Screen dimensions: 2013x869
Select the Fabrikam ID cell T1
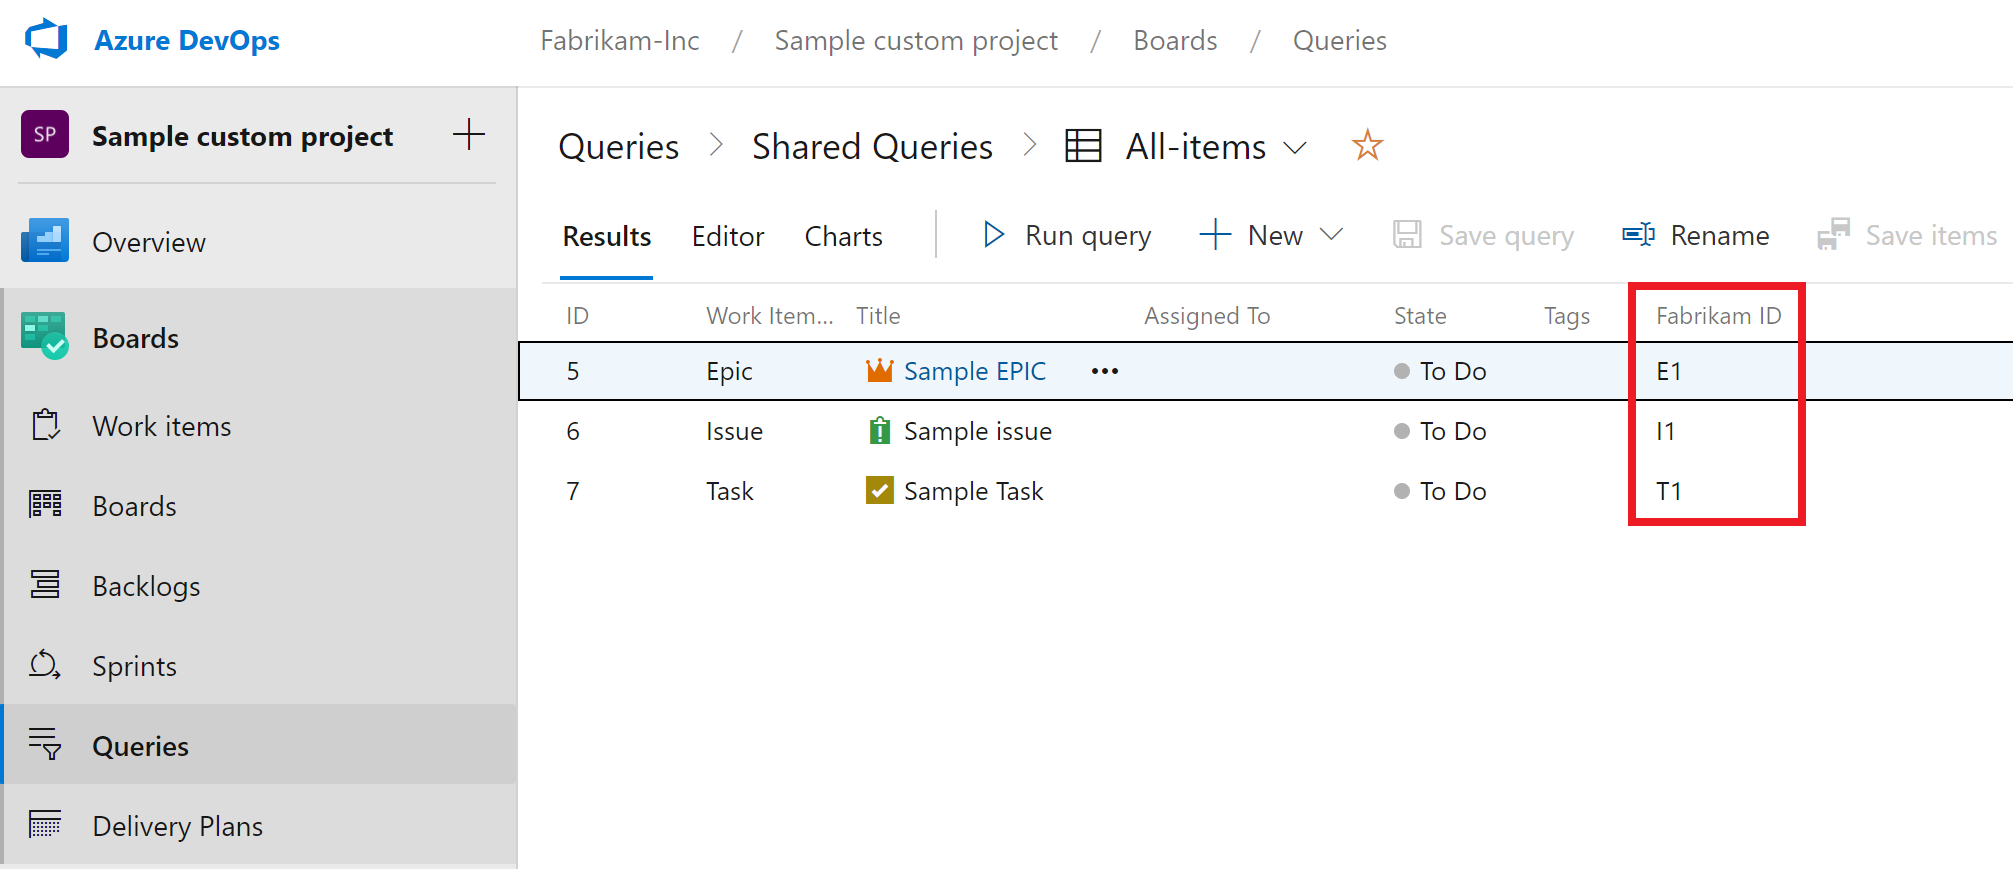coord(1669,491)
